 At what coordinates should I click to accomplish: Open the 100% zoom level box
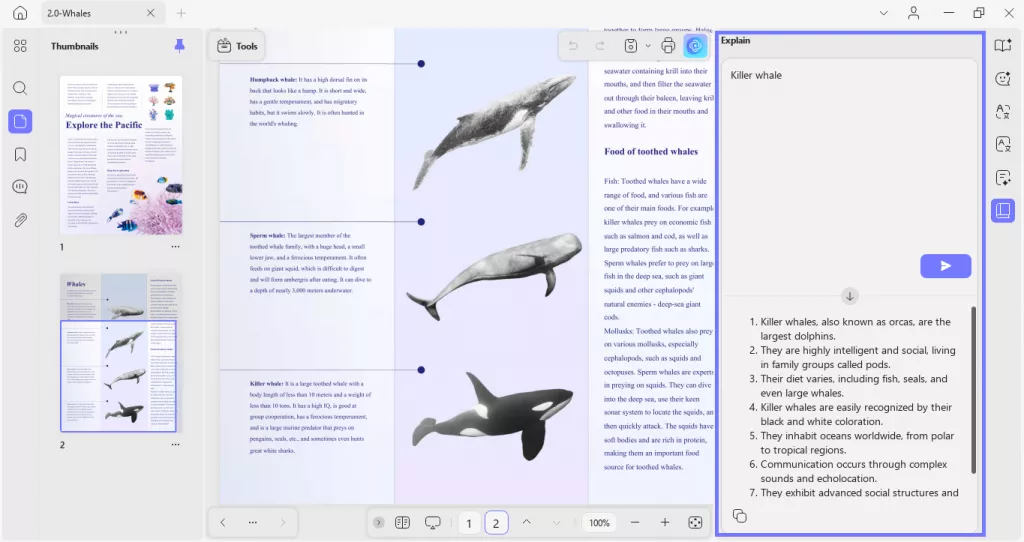click(x=599, y=522)
